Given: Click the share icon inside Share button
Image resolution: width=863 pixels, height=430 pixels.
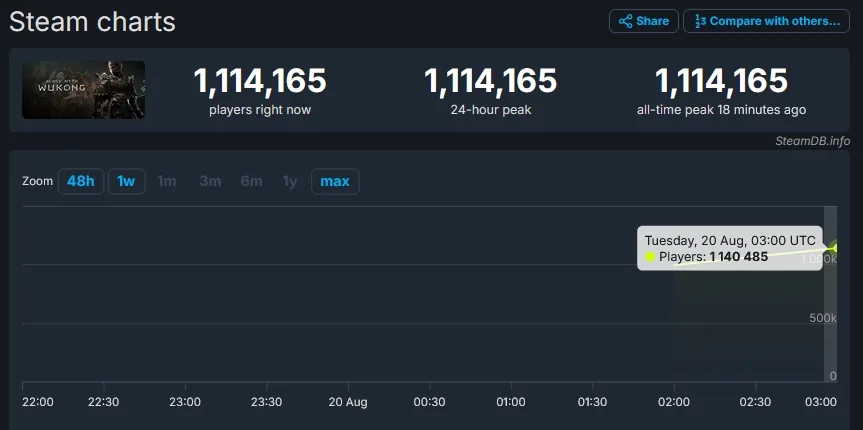Looking at the screenshot, I should tap(625, 21).
